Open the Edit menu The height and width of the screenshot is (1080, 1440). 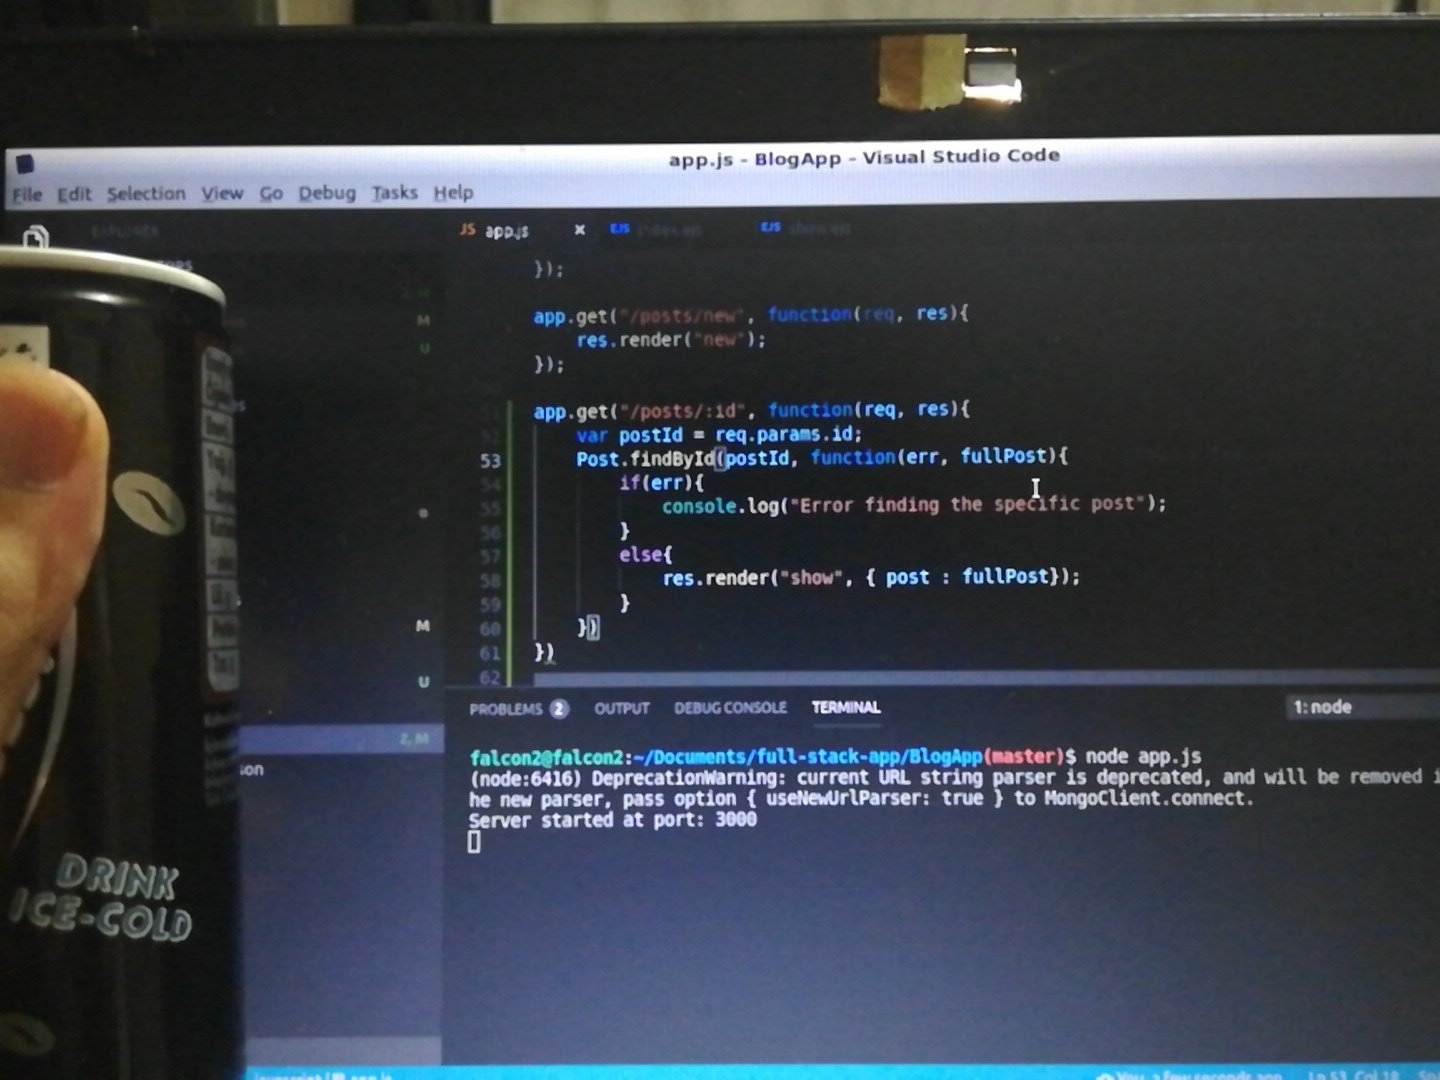click(x=74, y=194)
